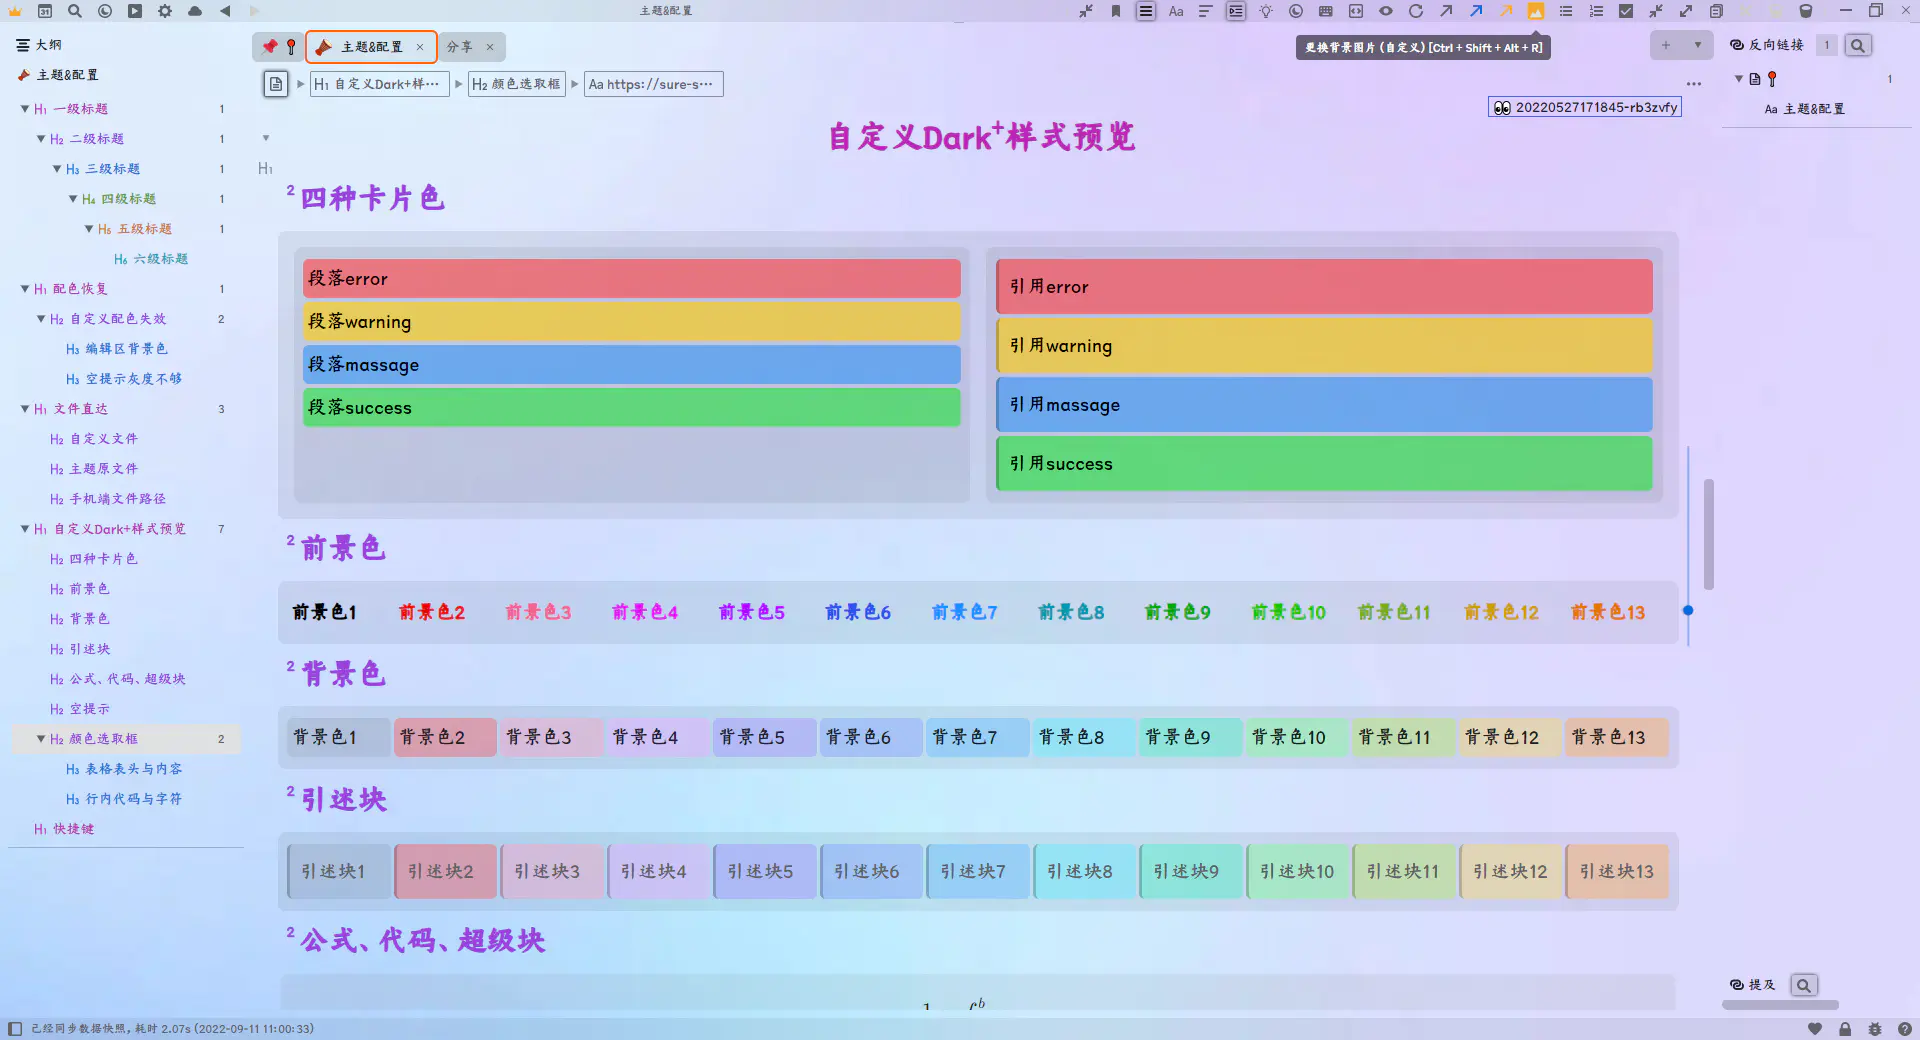Search backlinks with the 反向链接 magnifier button
The width and height of the screenshot is (1920, 1040).
pos(1858,45)
